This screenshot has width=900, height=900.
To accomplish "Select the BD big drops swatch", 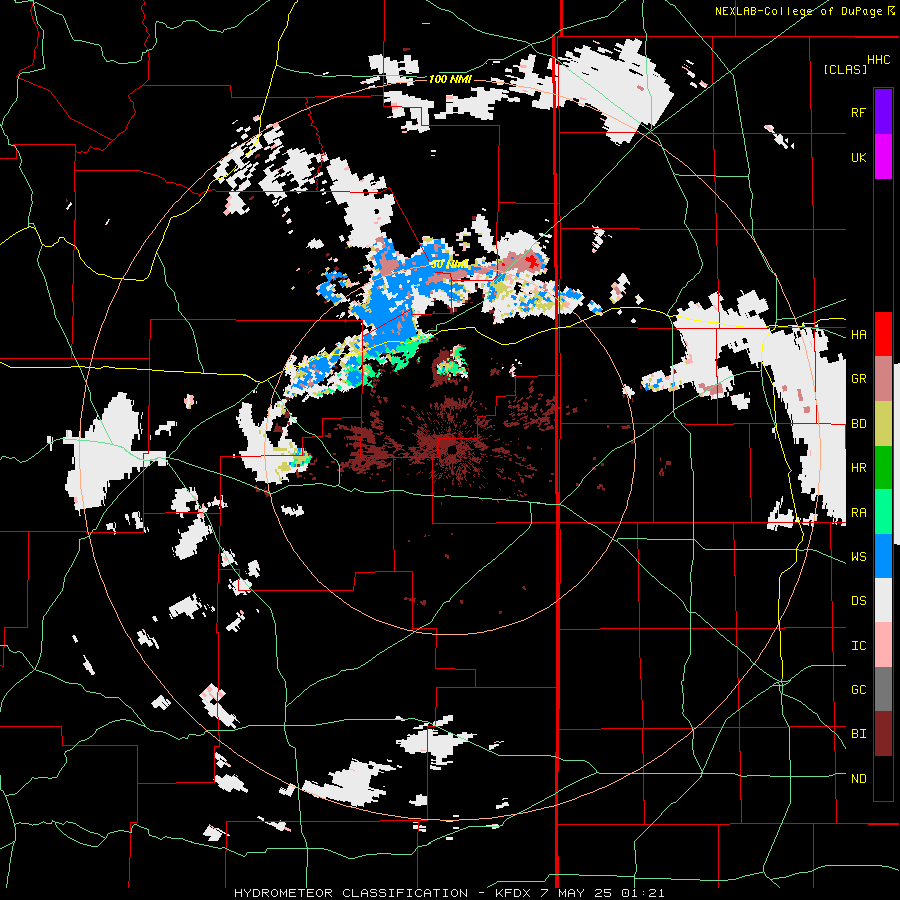I will 883,424.
